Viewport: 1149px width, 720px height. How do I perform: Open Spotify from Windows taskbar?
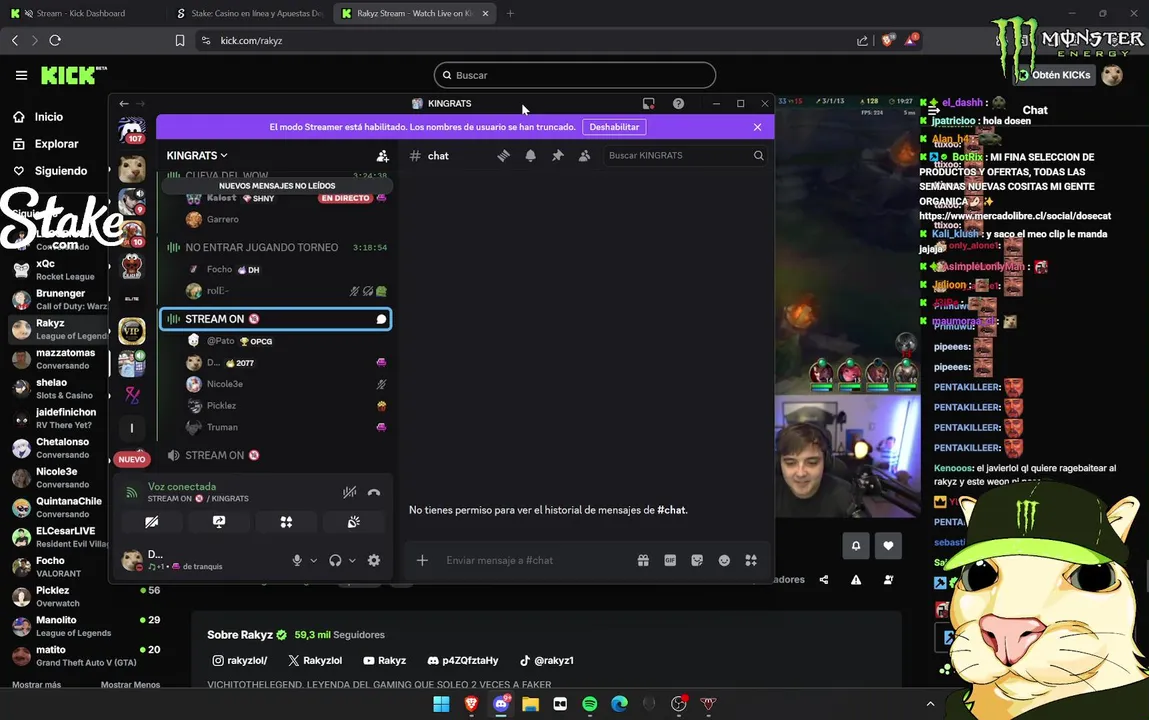click(590, 704)
